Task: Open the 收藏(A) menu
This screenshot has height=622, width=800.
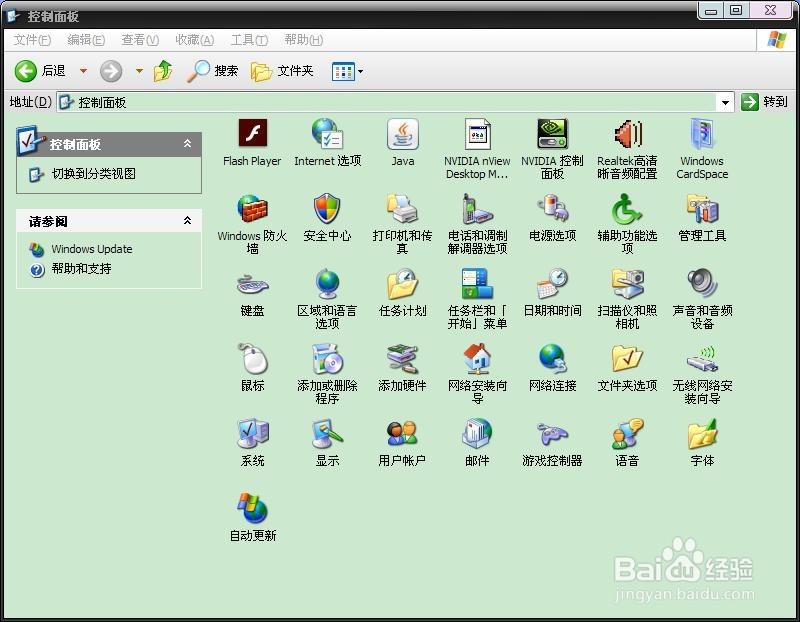Action: pyautogui.click(x=194, y=40)
